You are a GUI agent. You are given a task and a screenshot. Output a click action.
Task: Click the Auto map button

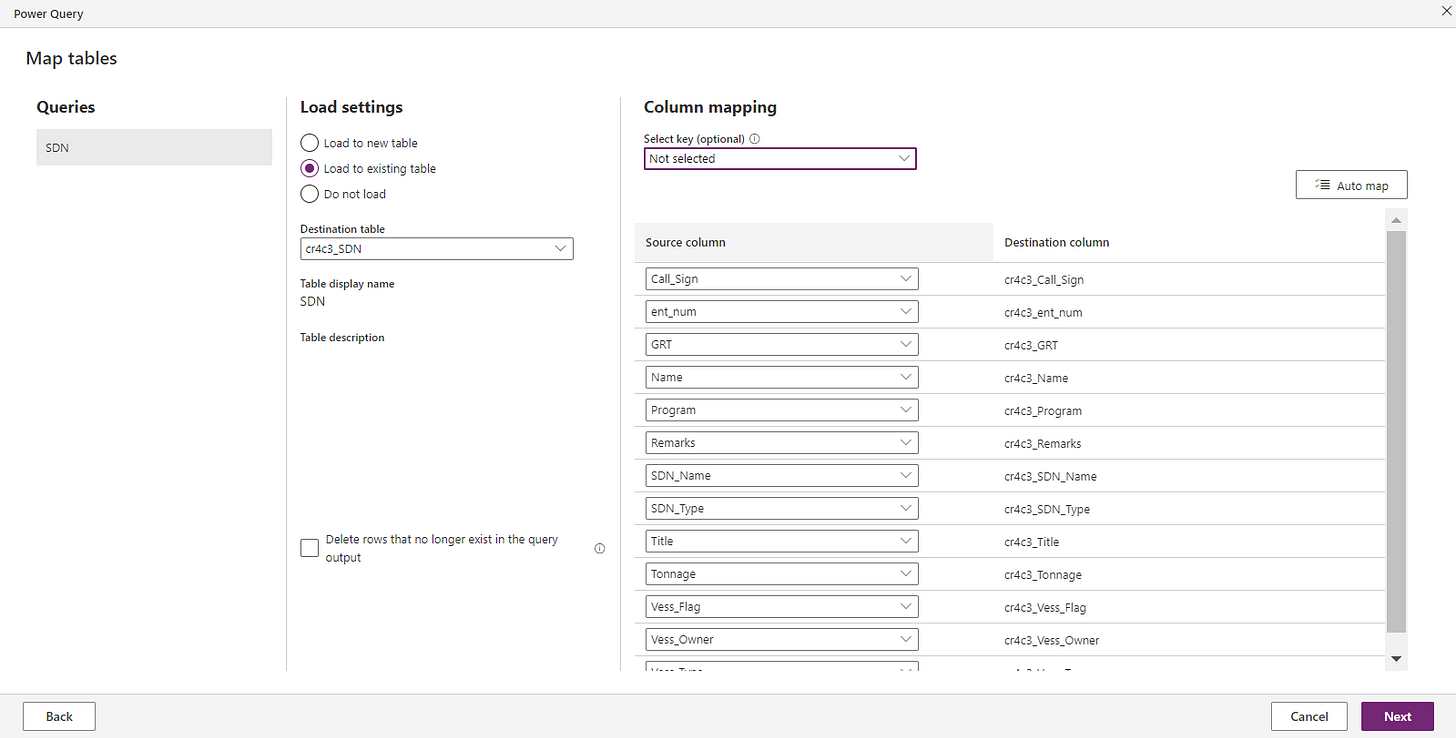(1351, 185)
